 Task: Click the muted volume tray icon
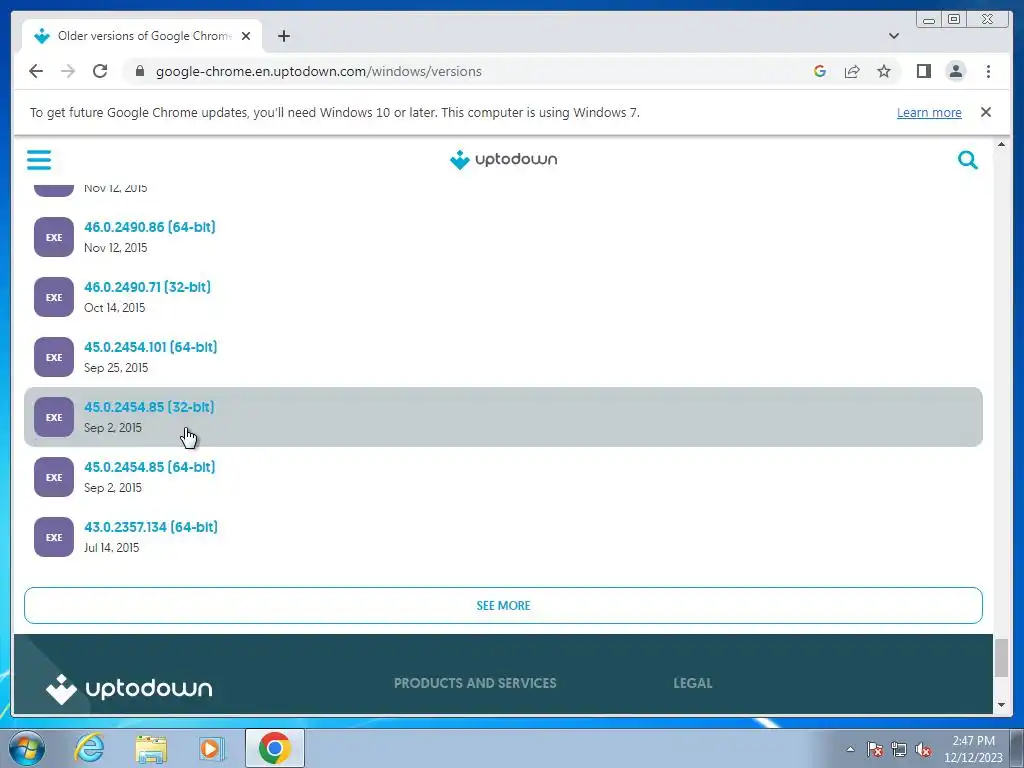tap(923, 749)
